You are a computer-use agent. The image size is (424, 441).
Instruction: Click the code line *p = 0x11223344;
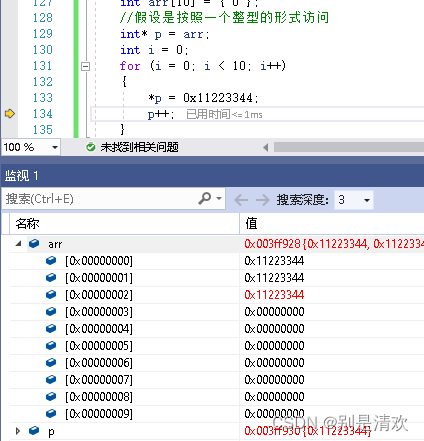coord(203,98)
